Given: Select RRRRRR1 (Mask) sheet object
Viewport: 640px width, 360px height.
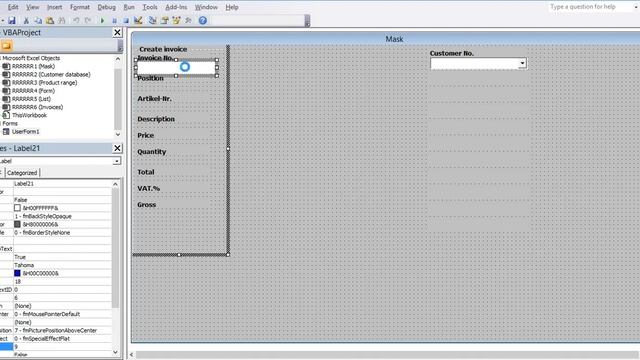Looking at the screenshot, I should click(33, 66).
